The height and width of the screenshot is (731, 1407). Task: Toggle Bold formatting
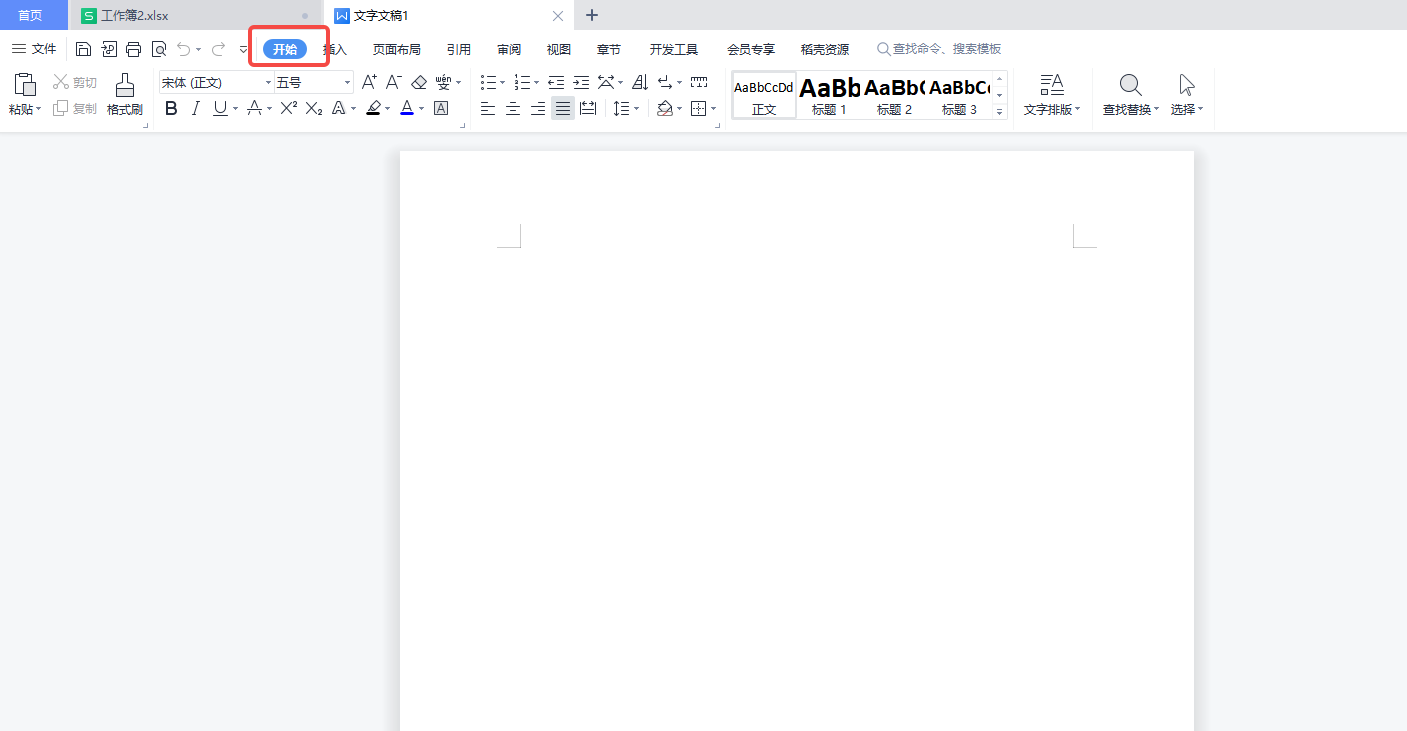171,108
